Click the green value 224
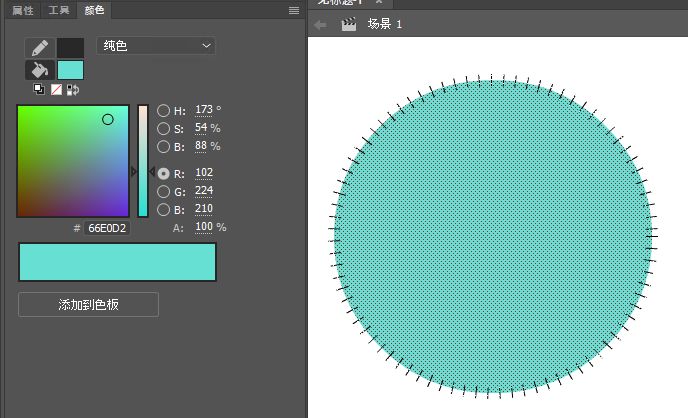 click(x=204, y=191)
